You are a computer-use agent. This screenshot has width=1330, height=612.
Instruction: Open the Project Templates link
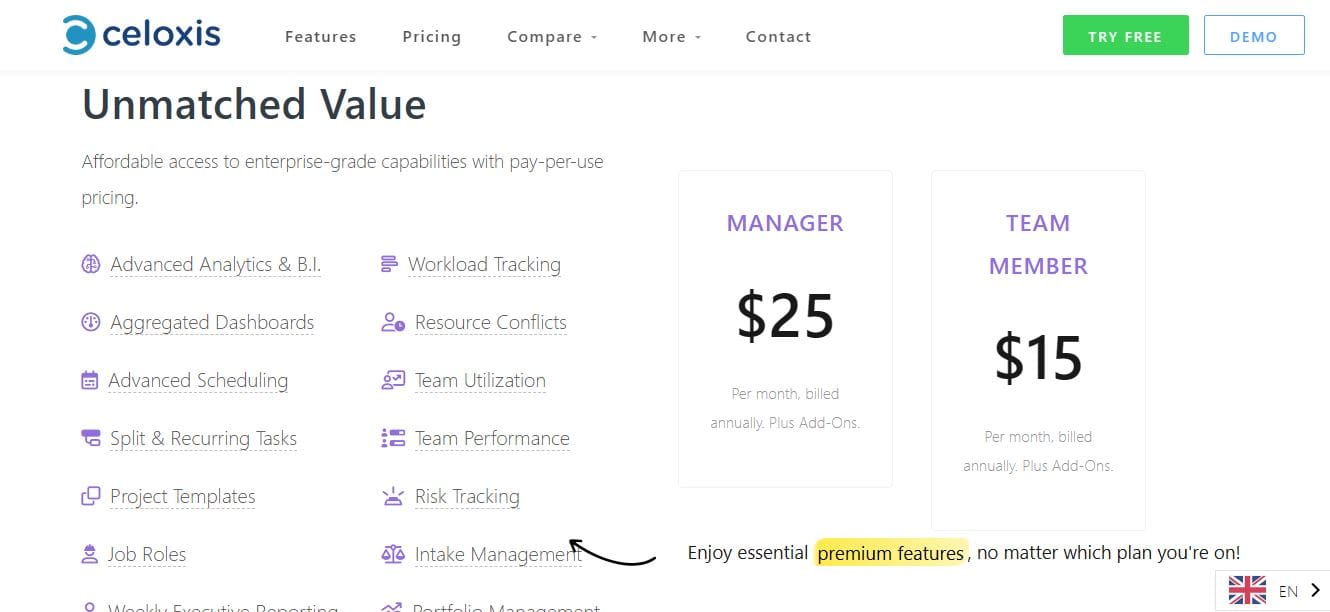[x=183, y=496]
